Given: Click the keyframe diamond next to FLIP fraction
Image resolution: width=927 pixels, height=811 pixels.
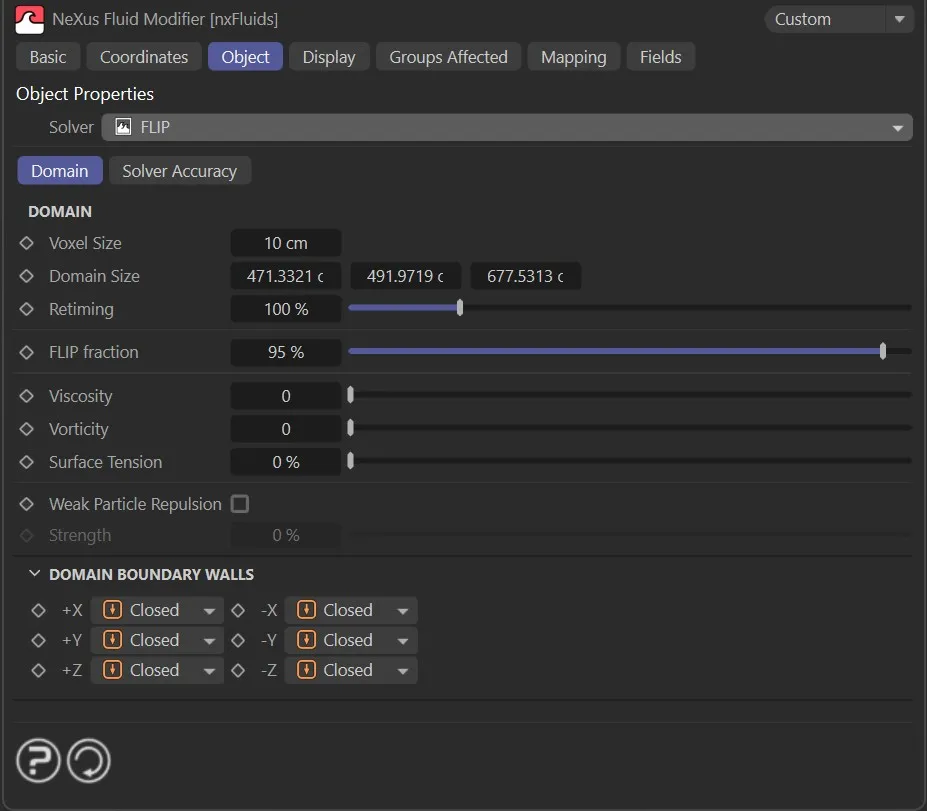Looking at the screenshot, I should tap(27, 352).
